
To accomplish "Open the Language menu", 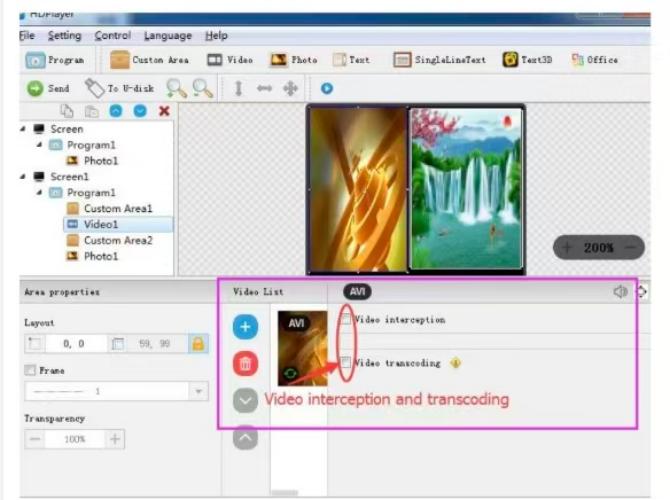I will 167,36.
